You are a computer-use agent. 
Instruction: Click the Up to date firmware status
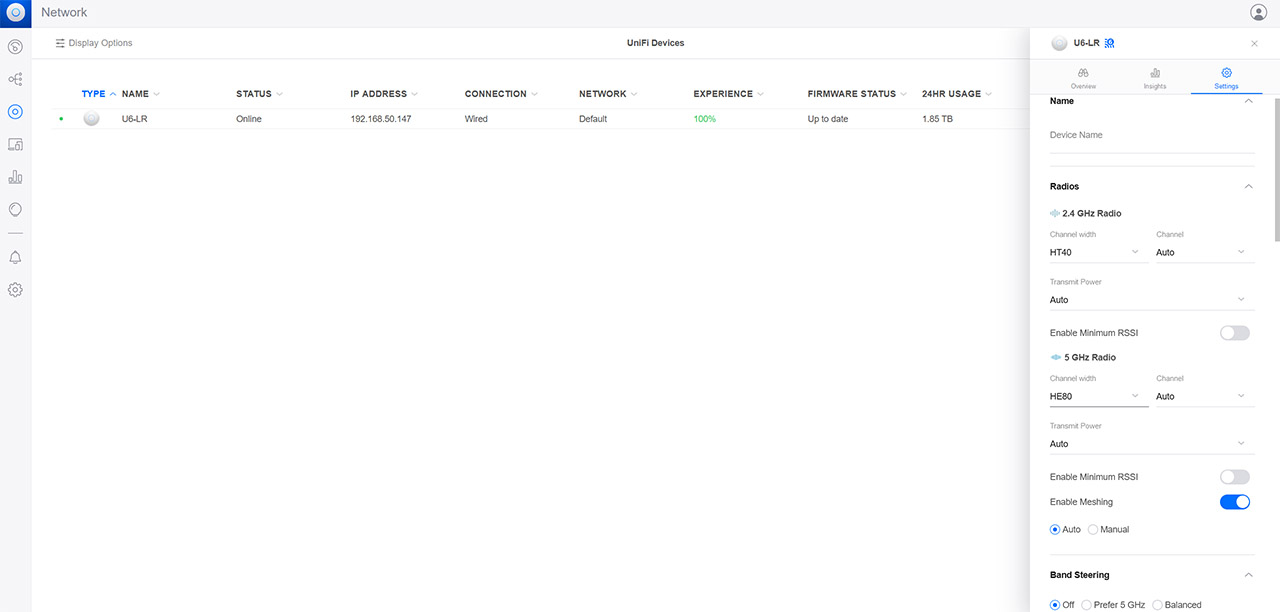pyautogui.click(x=828, y=119)
